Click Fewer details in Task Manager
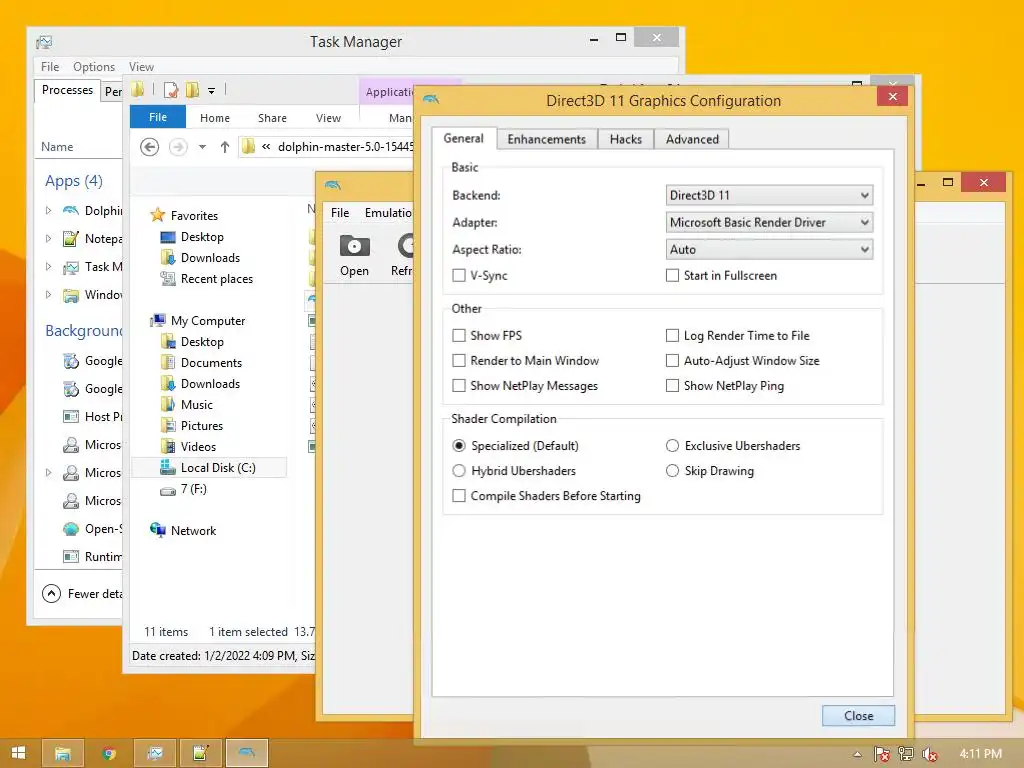1024x768 pixels. tap(82, 593)
